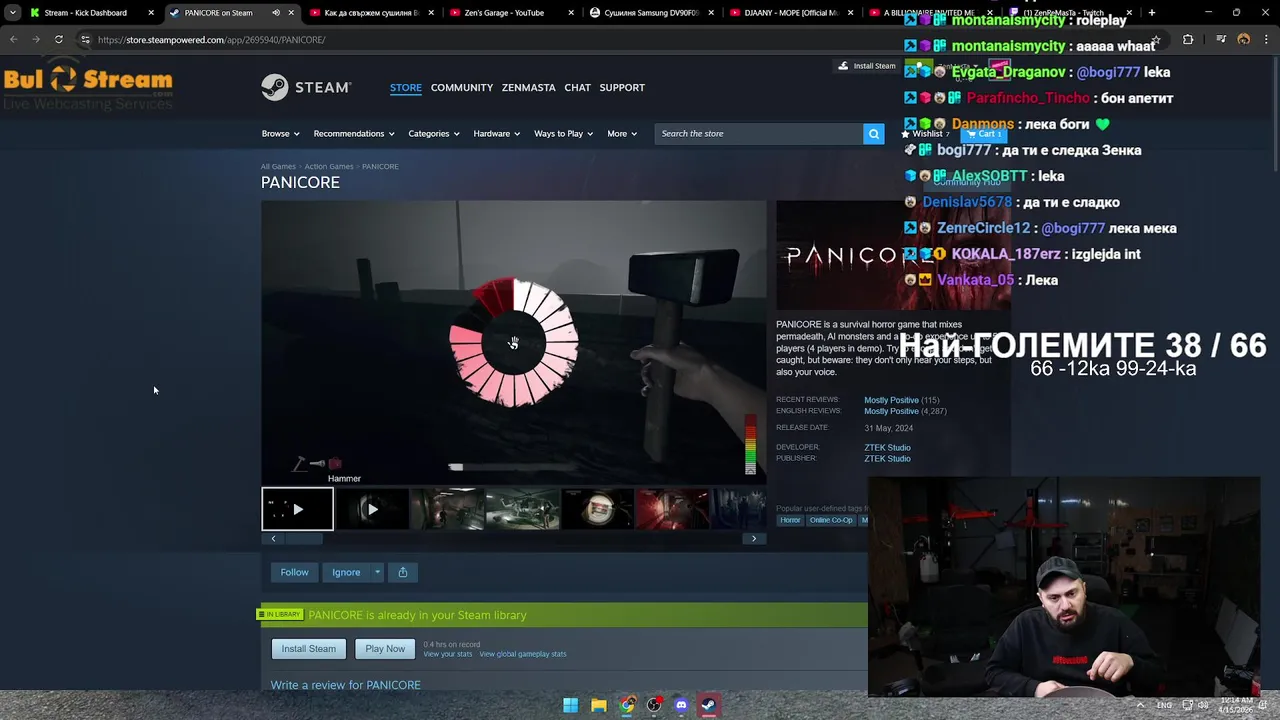Viewport: 1280px width, 720px height.
Task: Go to the STORE tab
Action: tap(405, 87)
